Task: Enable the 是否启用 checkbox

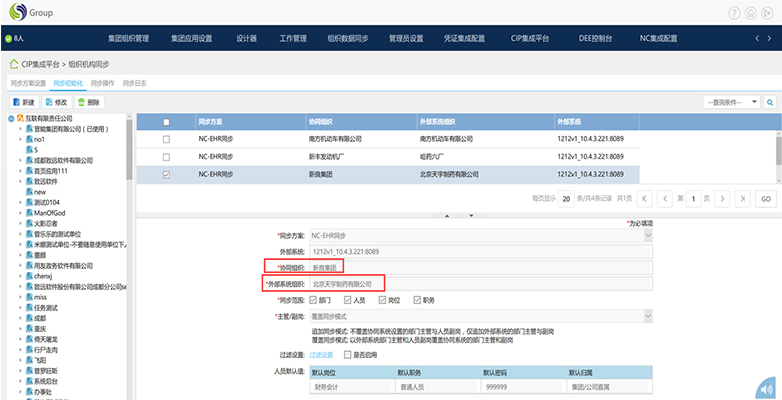Action: tap(347, 353)
